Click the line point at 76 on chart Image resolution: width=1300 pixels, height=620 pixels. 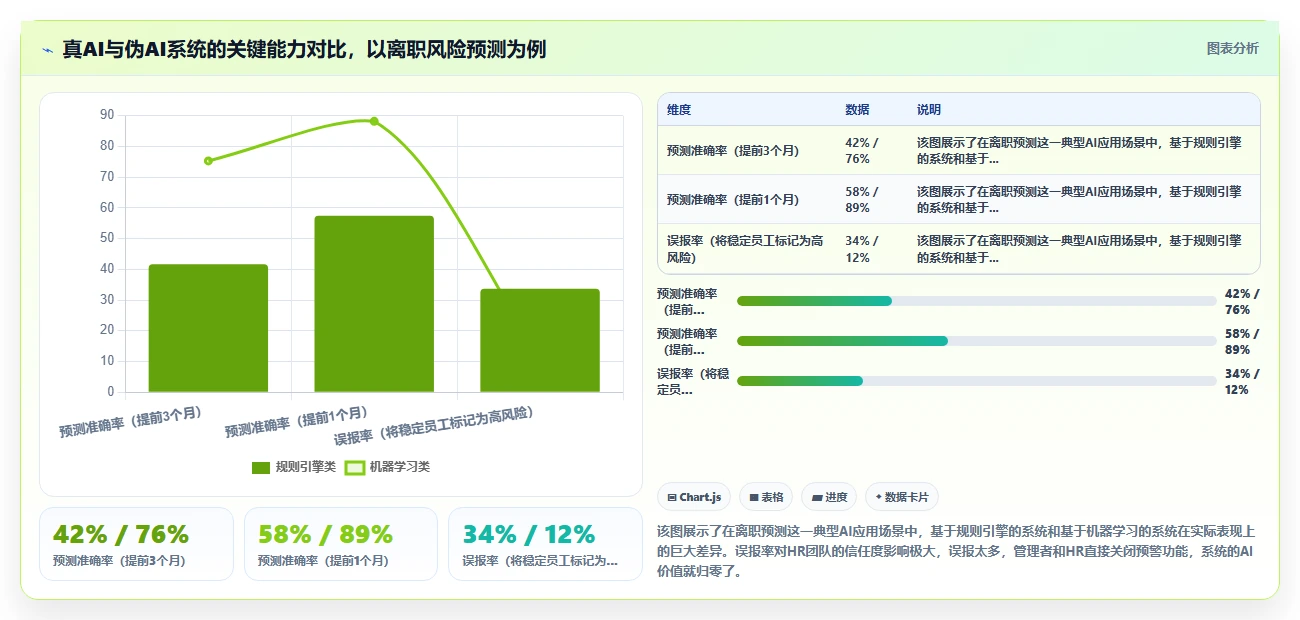(208, 161)
